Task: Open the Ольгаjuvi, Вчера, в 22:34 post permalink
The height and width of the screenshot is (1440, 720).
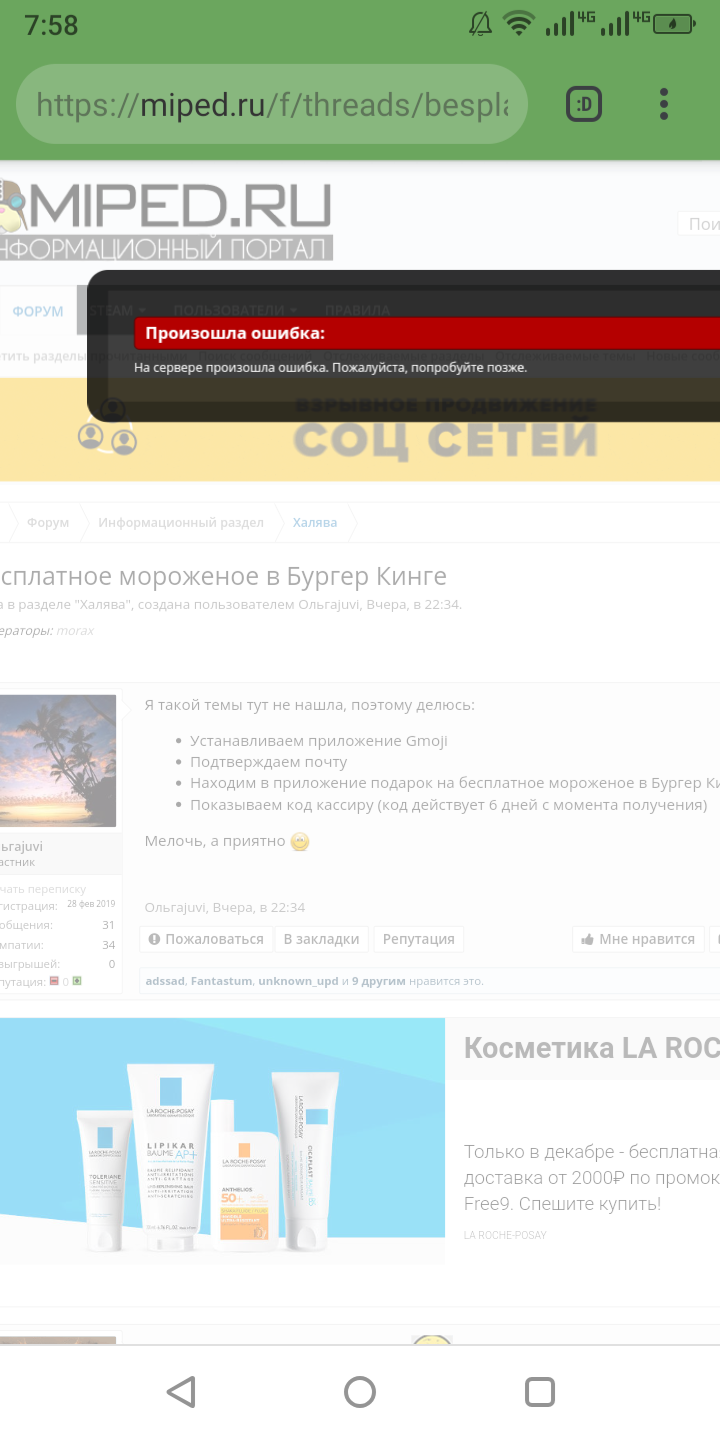Action: [225, 908]
